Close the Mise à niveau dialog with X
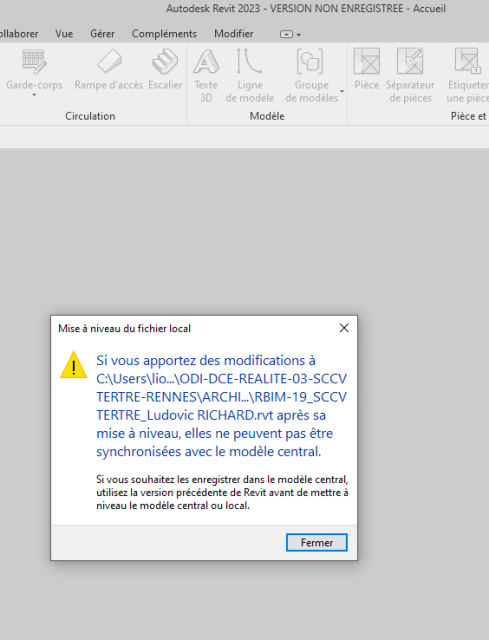This screenshot has height=640, width=489. [x=344, y=328]
